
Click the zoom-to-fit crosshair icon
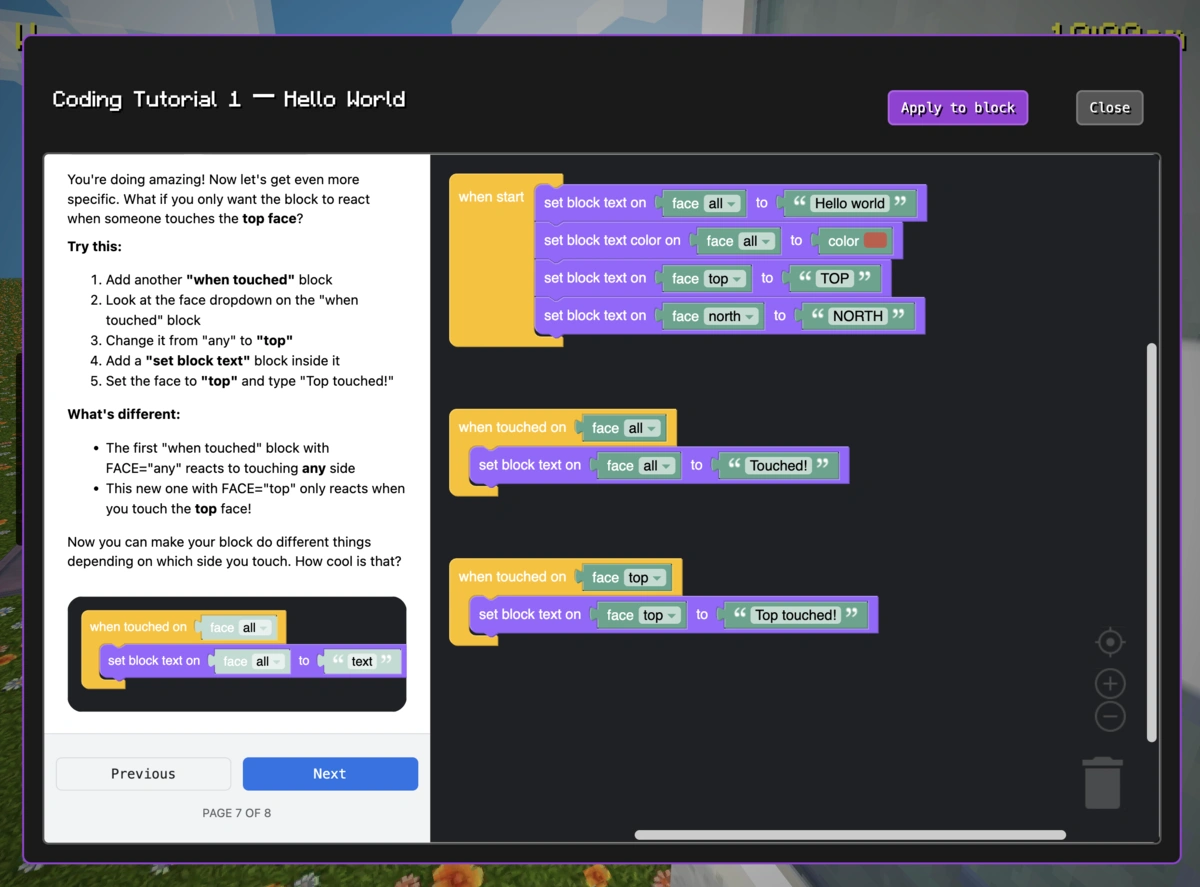coord(1110,642)
